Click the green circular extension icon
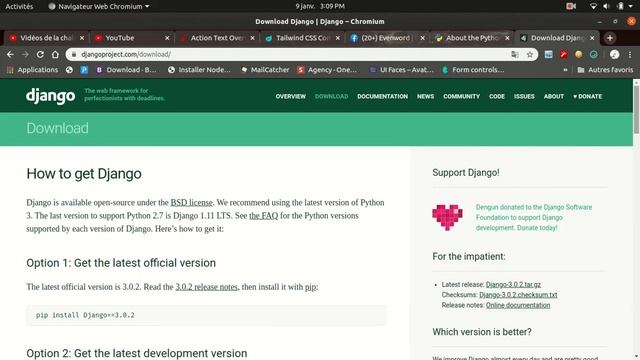 point(593,54)
